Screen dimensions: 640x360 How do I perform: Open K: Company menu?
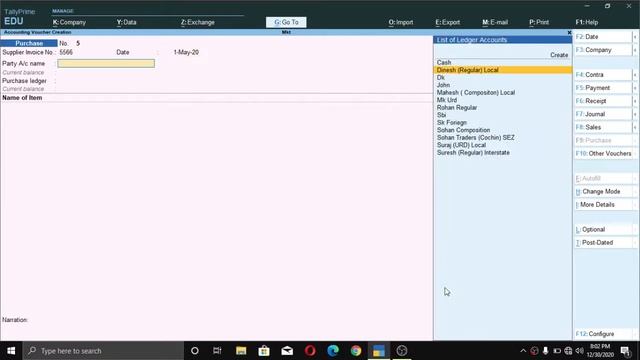point(69,22)
